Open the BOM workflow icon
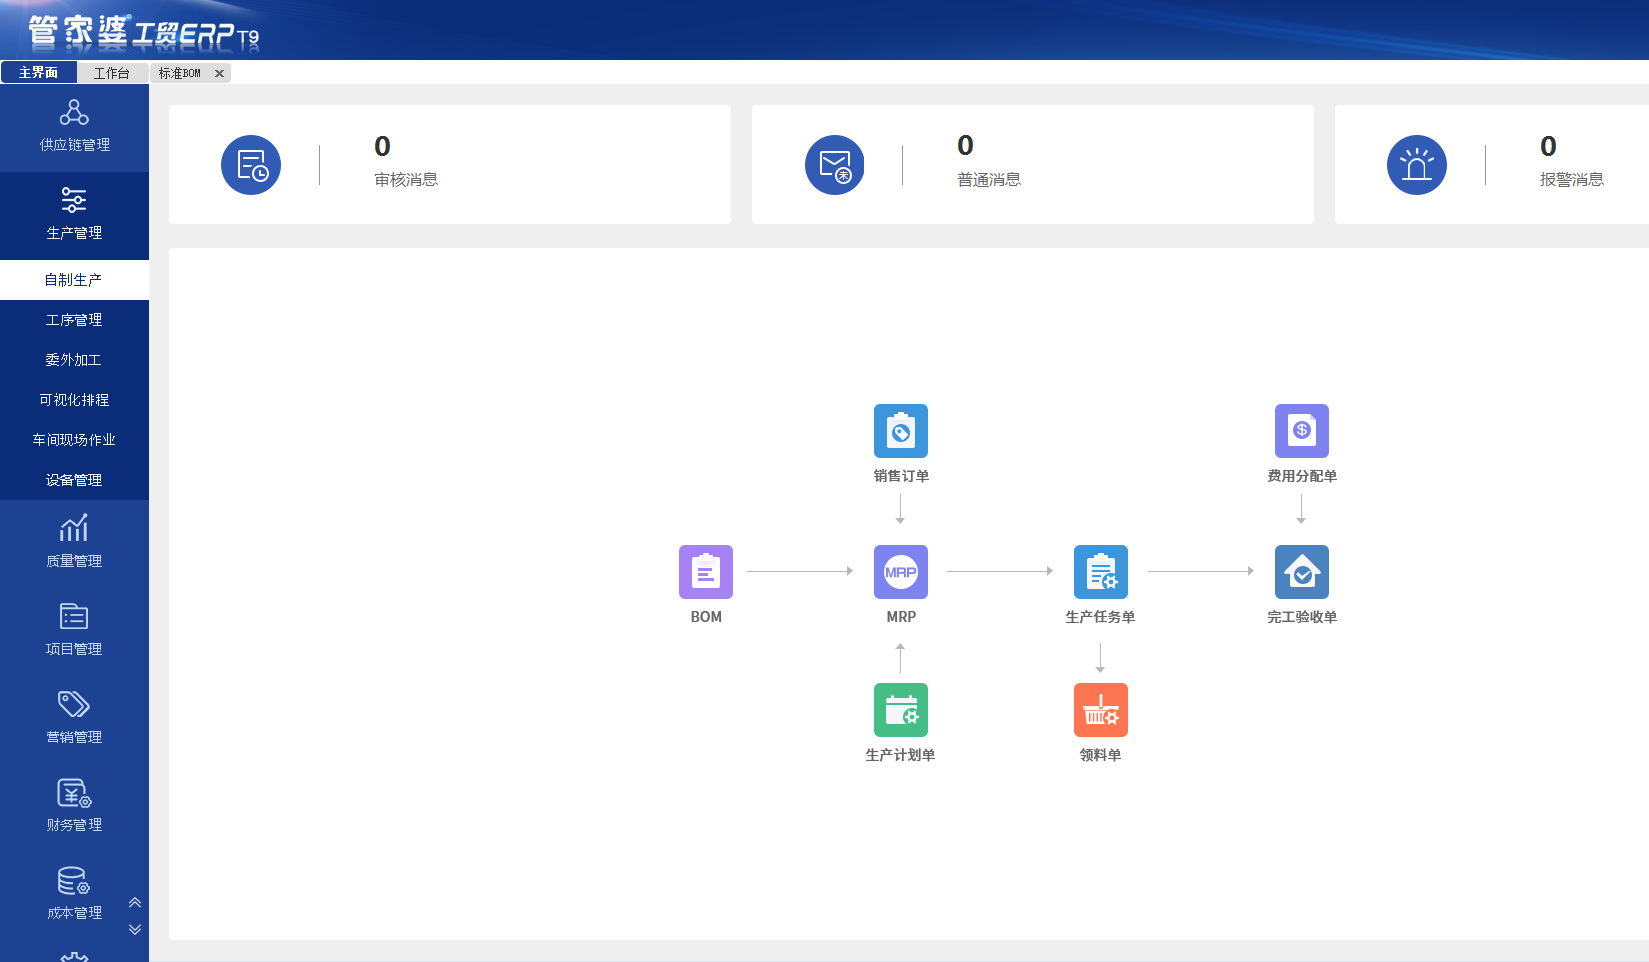 point(706,572)
